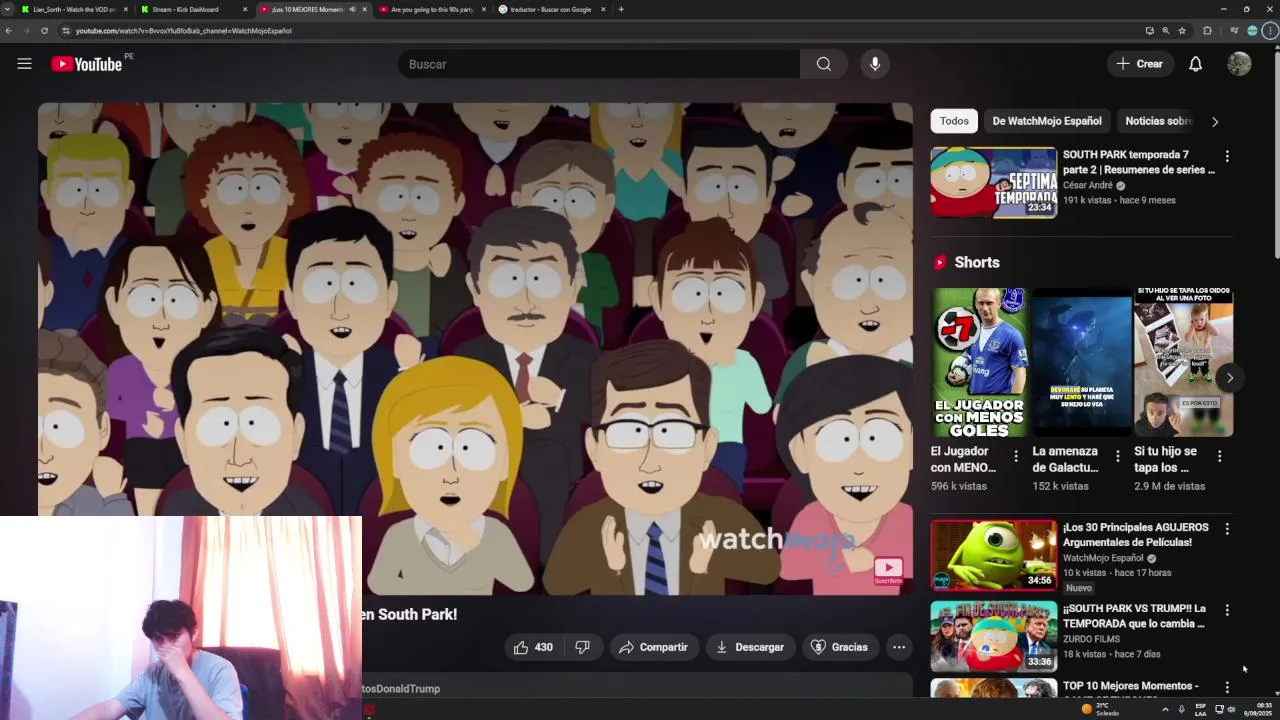Image resolution: width=1280 pixels, height=720 pixels.
Task: Open options for AGUJEROS Argumentales video
Action: (1227, 528)
